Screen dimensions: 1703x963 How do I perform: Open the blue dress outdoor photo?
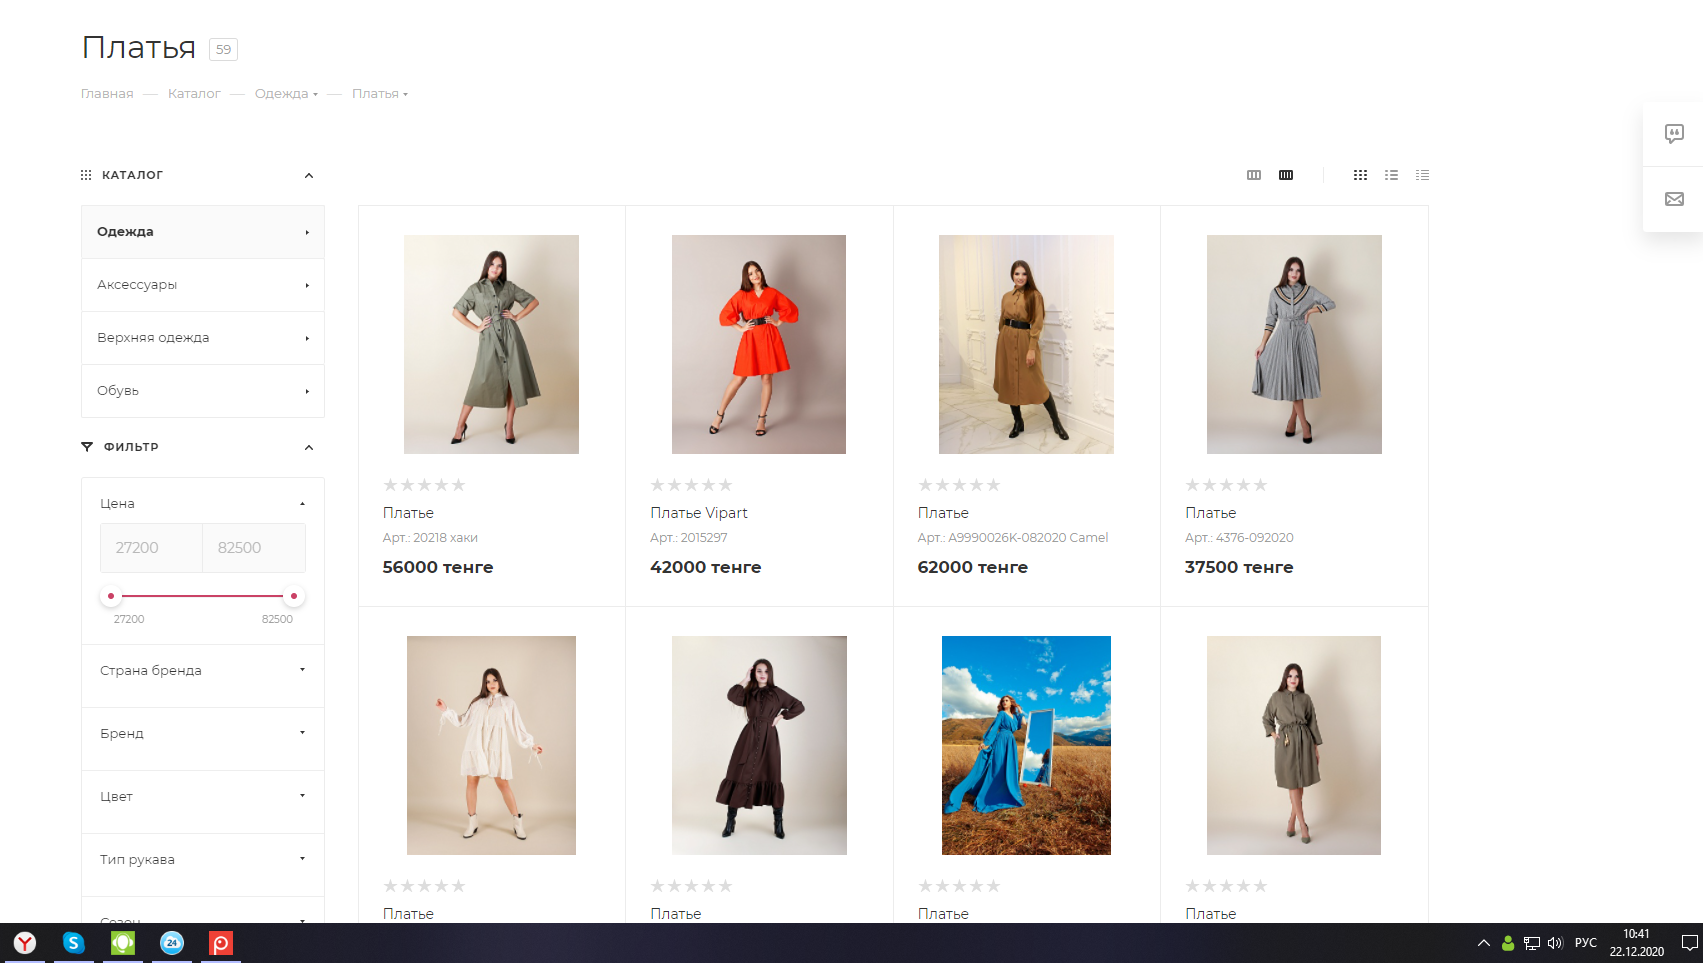point(1026,745)
